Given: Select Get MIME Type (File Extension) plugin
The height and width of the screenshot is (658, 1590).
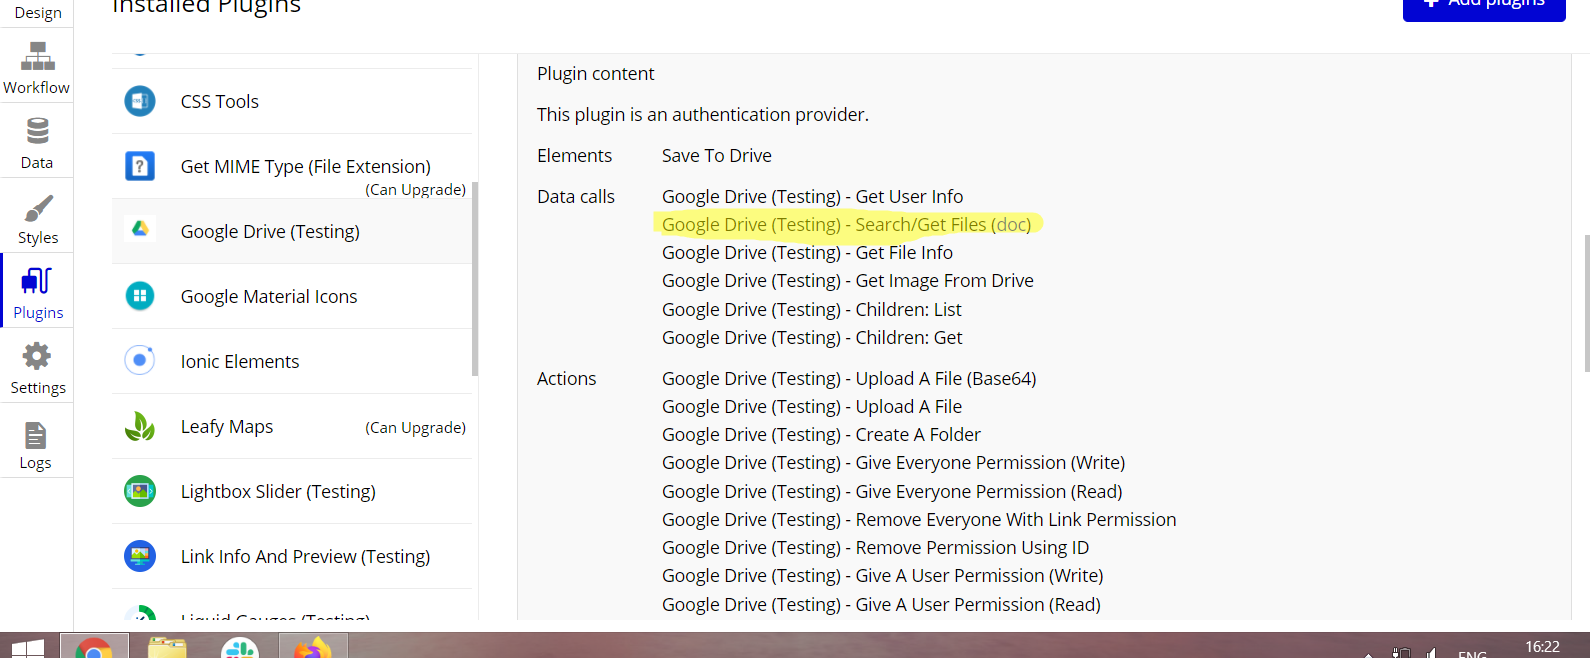Looking at the screenshot, I should pyautogui.click(x=292, y=166).
